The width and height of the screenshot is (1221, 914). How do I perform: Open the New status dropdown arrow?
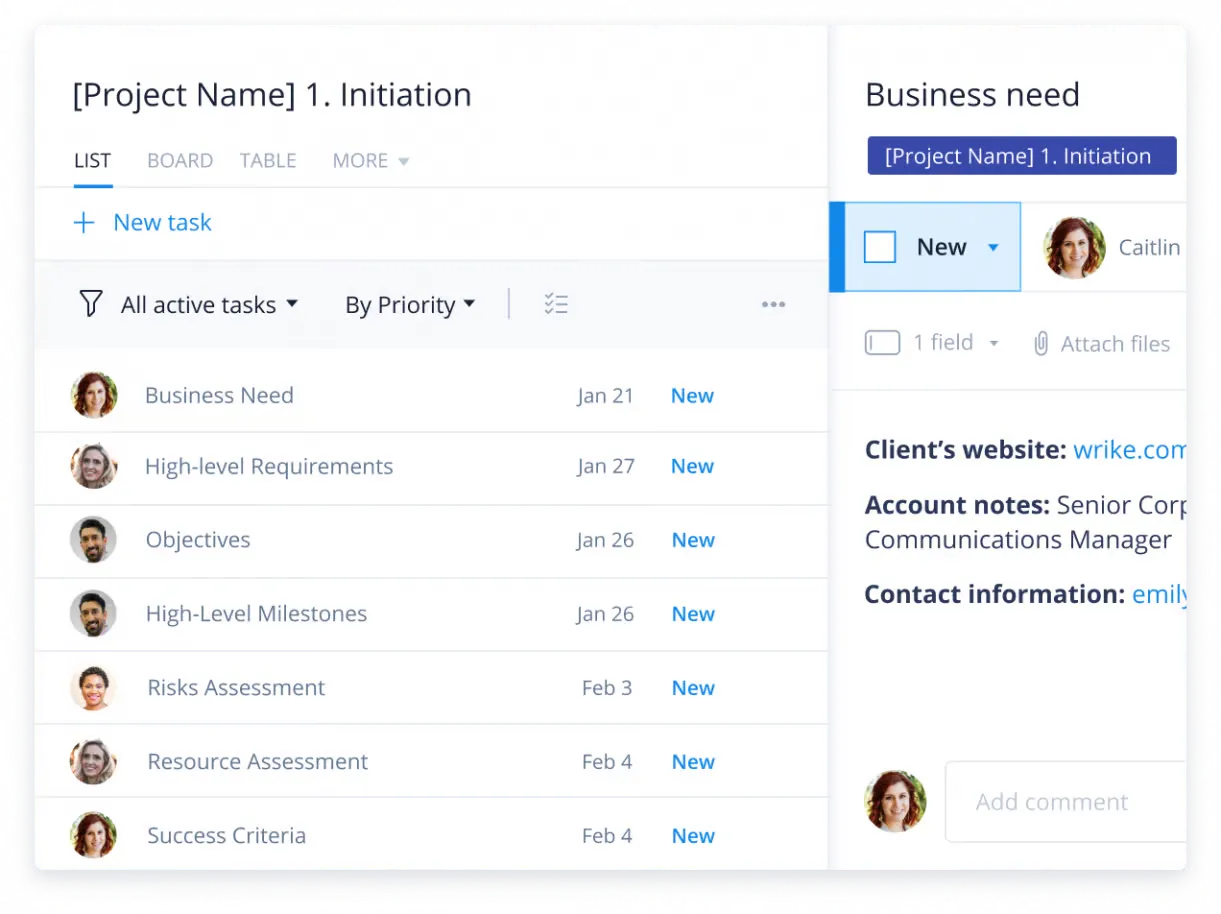(993, 247)
